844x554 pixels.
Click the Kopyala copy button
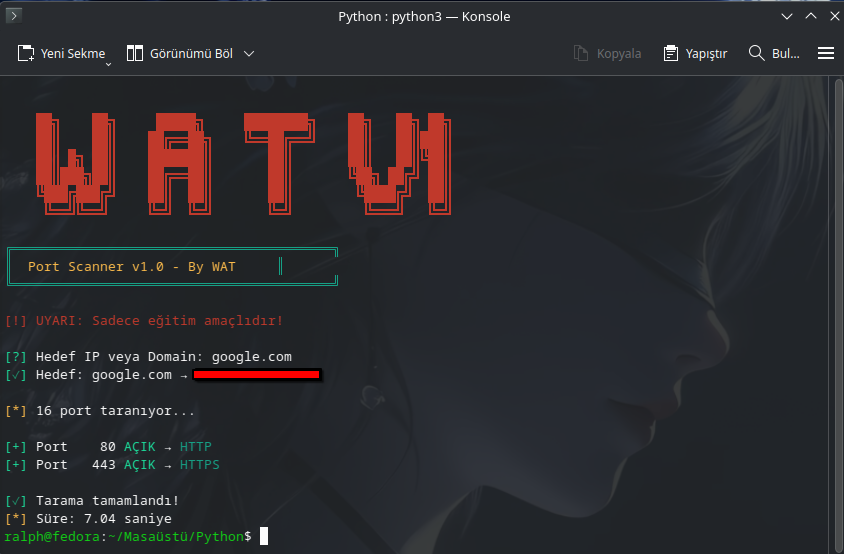(607, 53)
